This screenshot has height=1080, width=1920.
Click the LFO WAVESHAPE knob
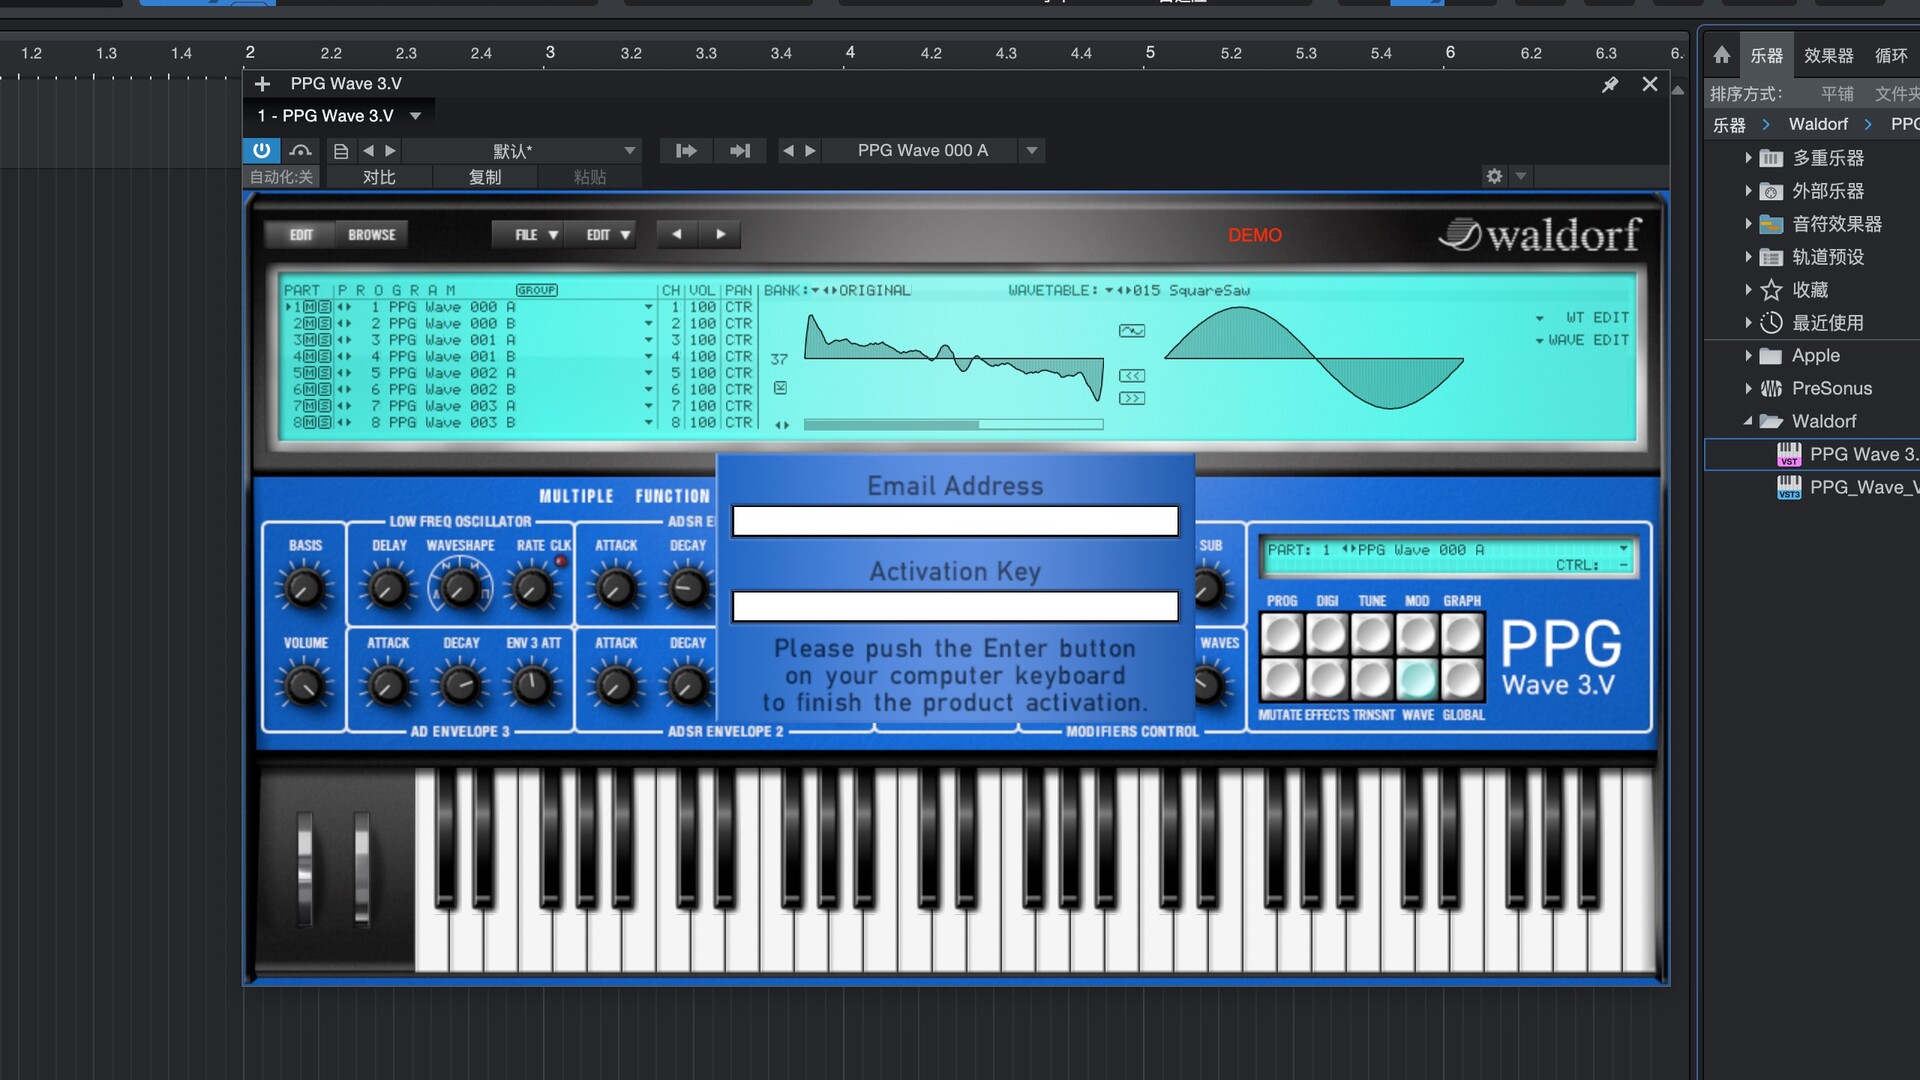(x=460, y=588)
